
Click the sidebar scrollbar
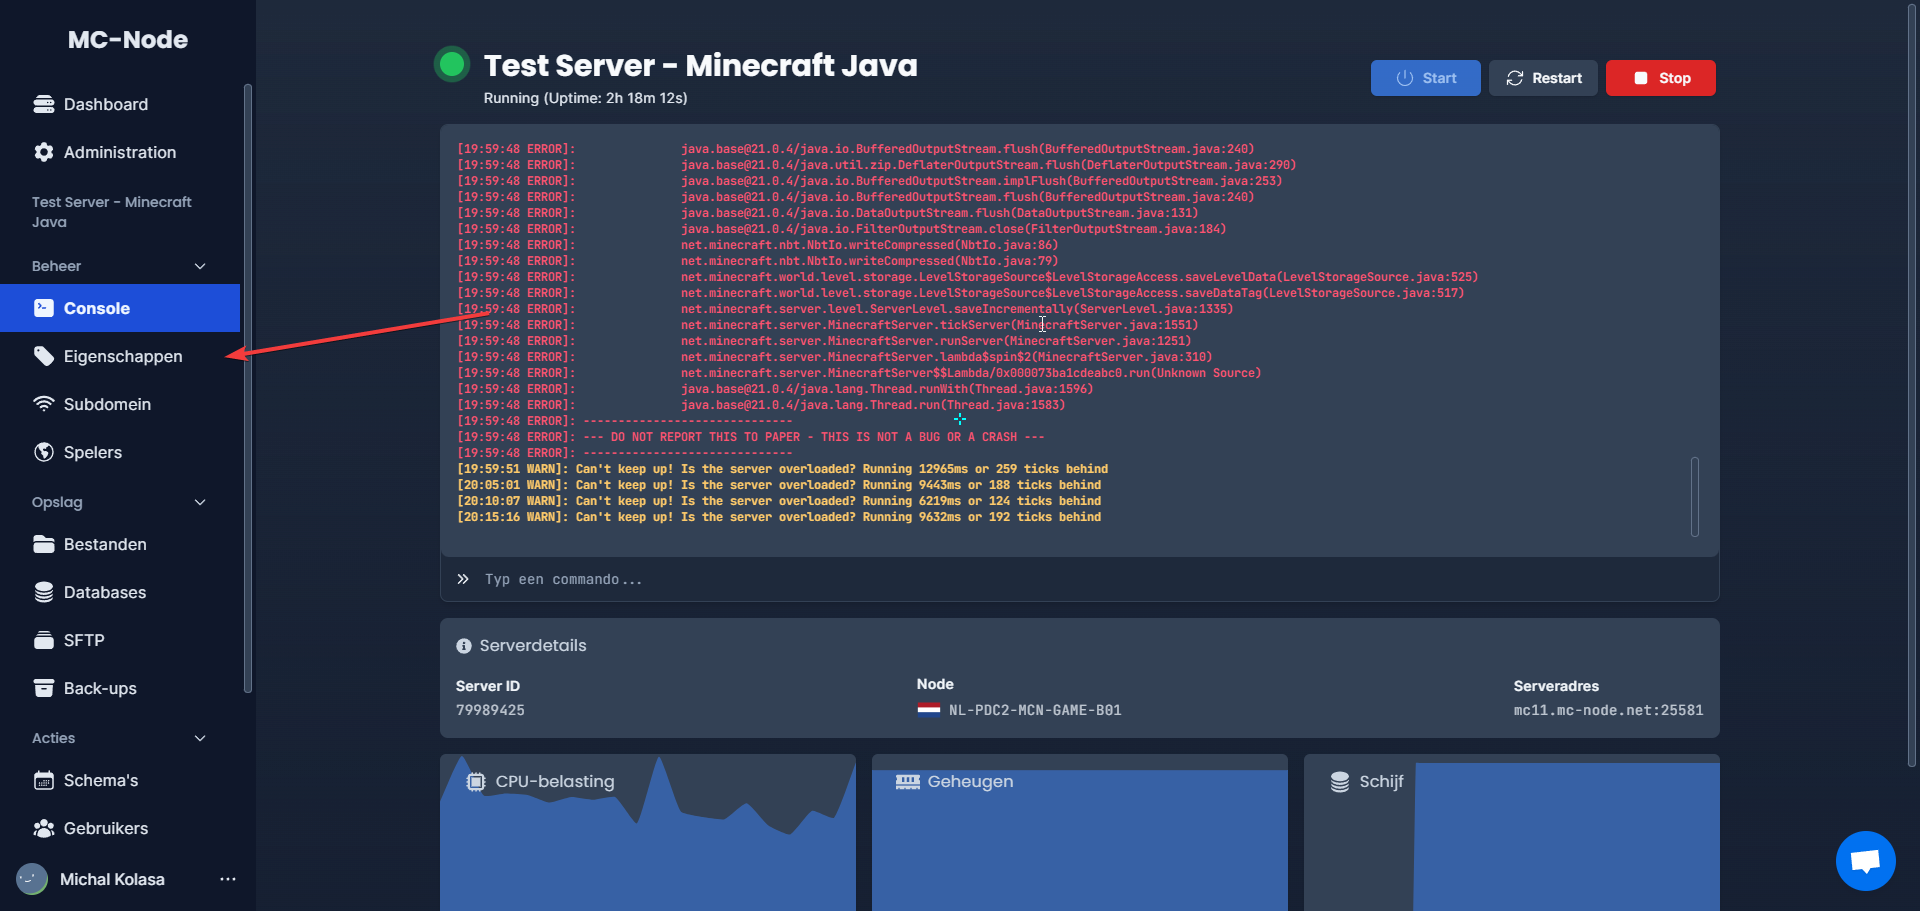248,388
